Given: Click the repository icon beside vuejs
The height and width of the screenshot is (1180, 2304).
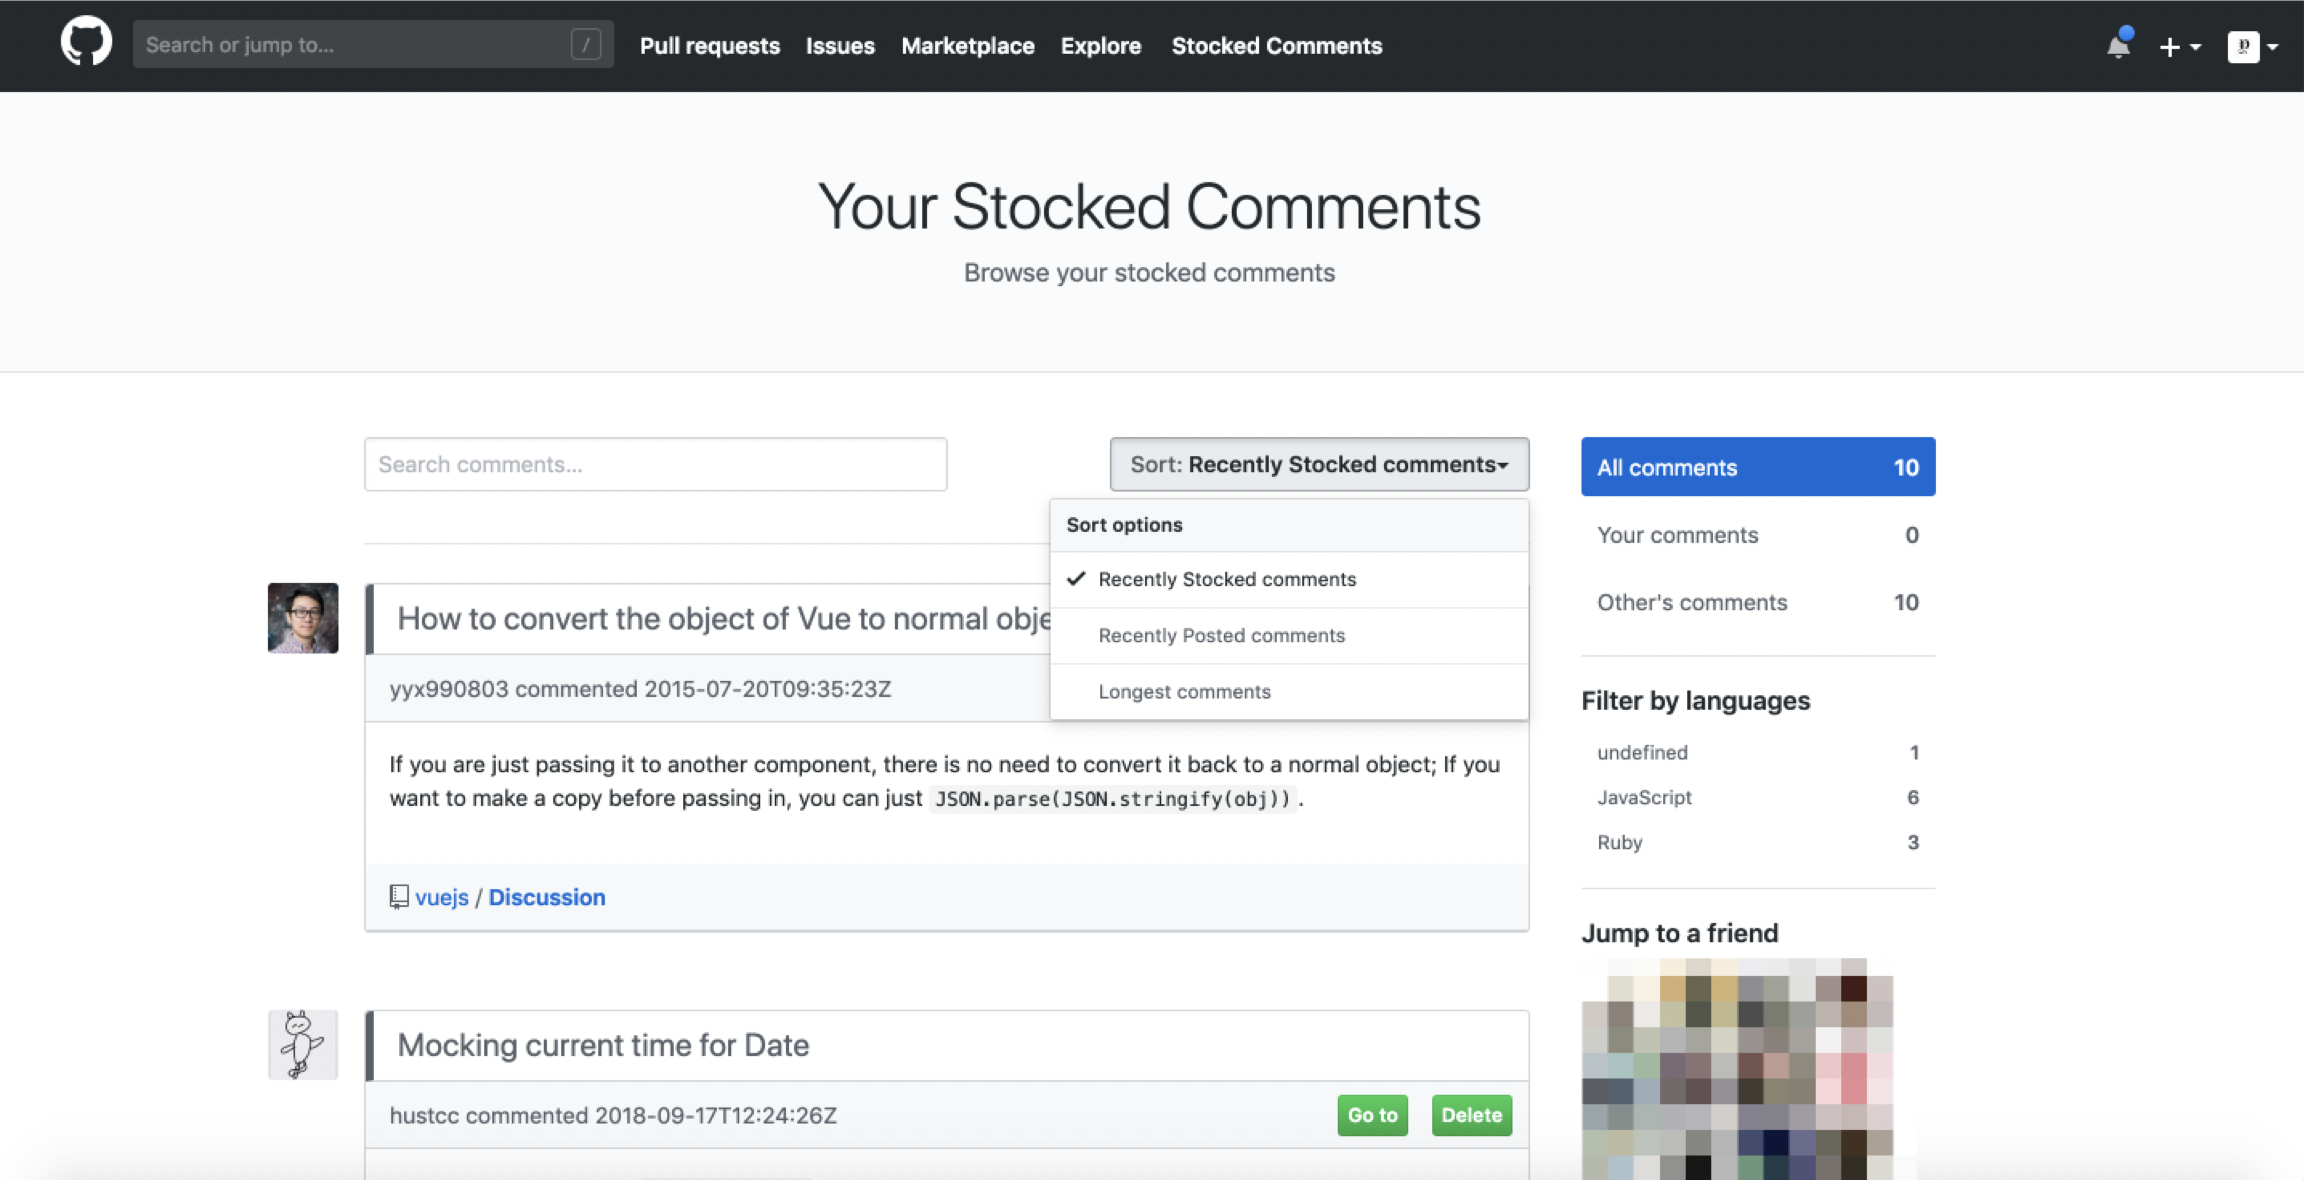Looking at the screenshot, I should [x=399, y=897].
